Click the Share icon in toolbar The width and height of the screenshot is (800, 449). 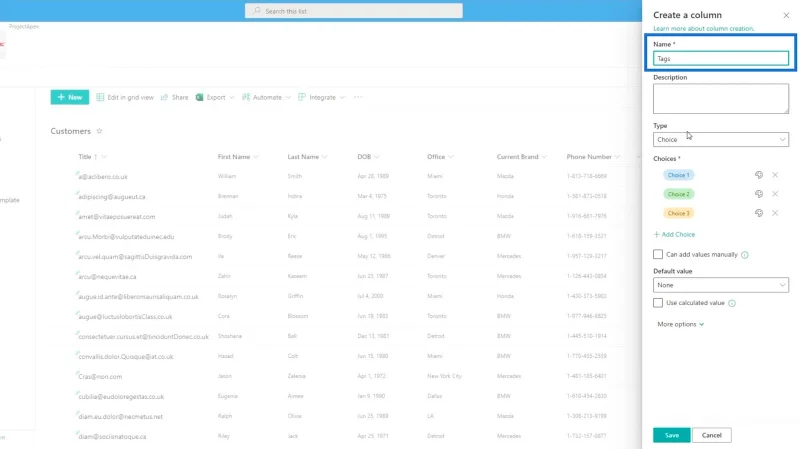pos(164,97)
